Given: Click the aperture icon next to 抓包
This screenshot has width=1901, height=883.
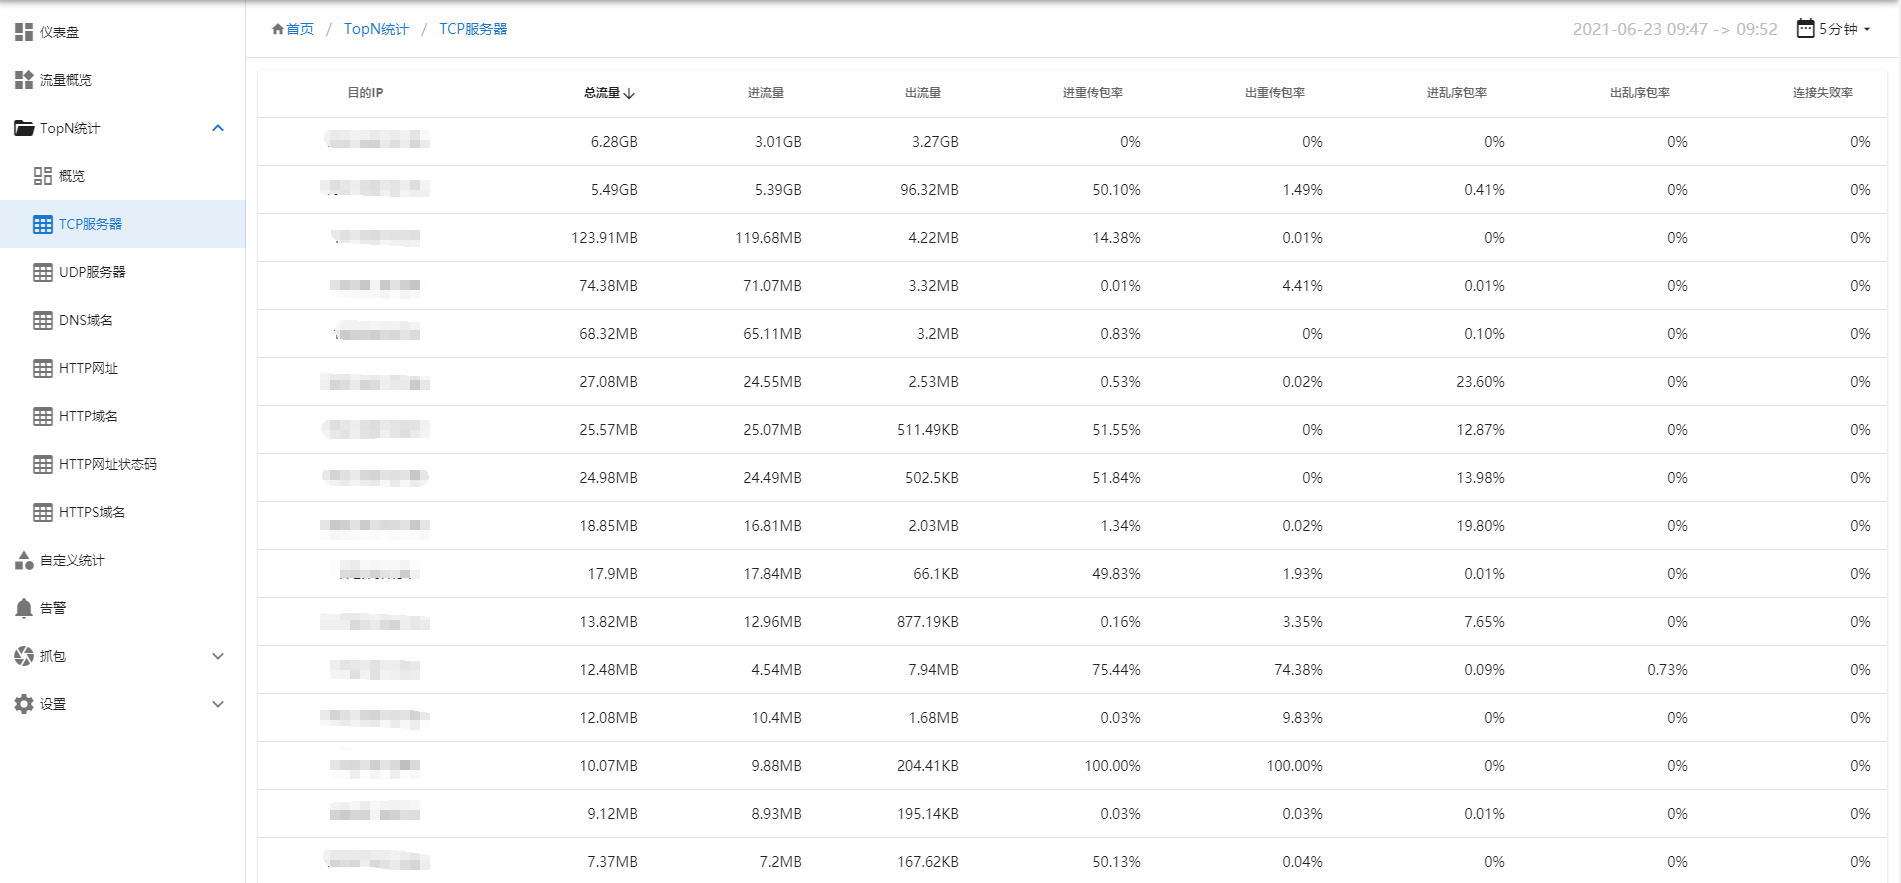Looking at the screenshot, I should [x=24, y=656].
